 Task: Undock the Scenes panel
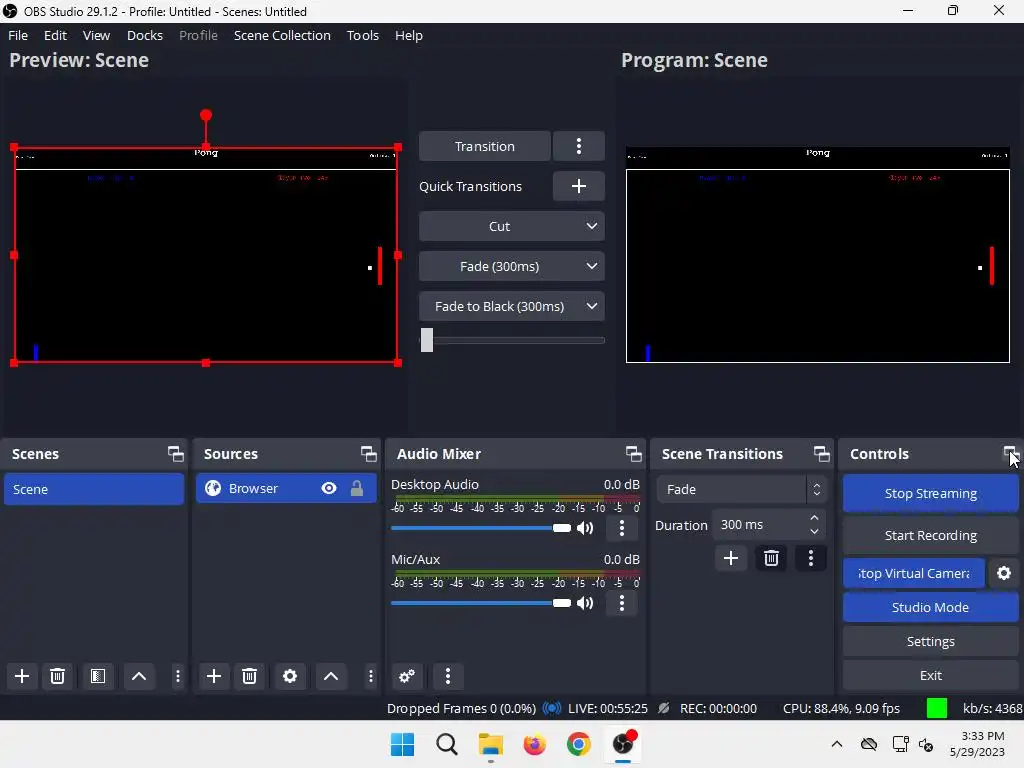click(x=176, y=454)
